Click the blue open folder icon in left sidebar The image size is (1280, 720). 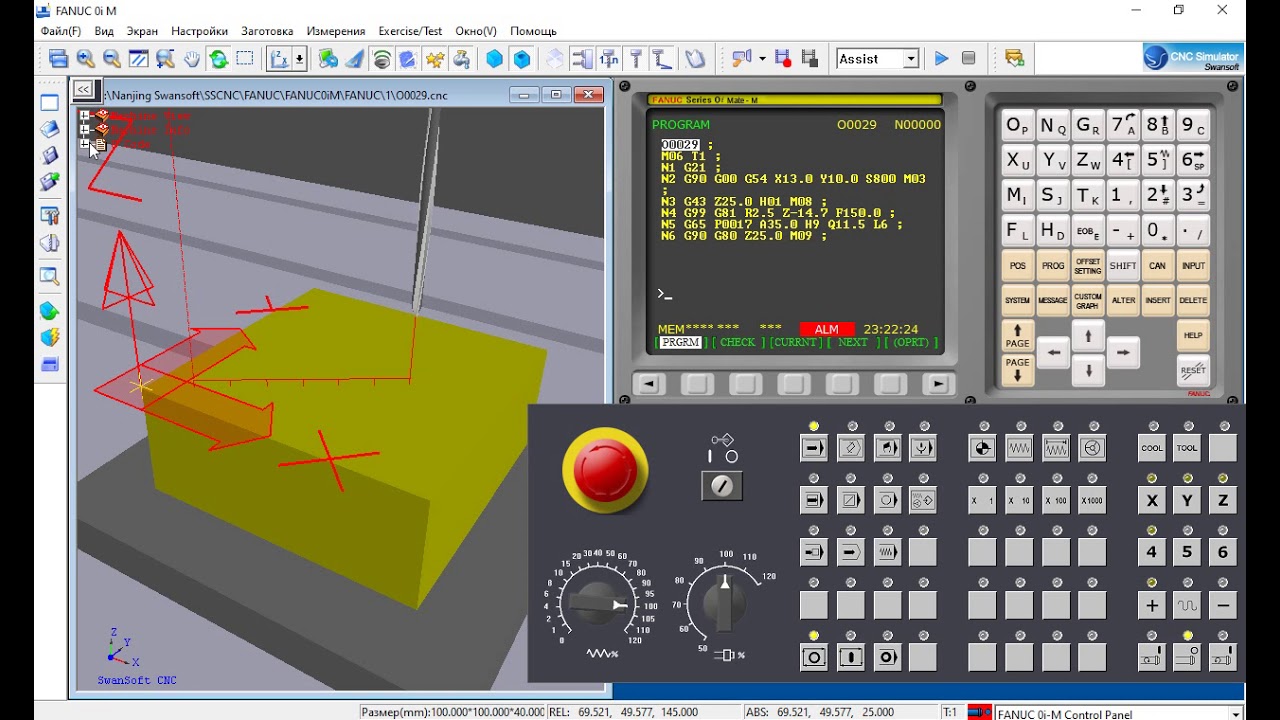point(49,129)
